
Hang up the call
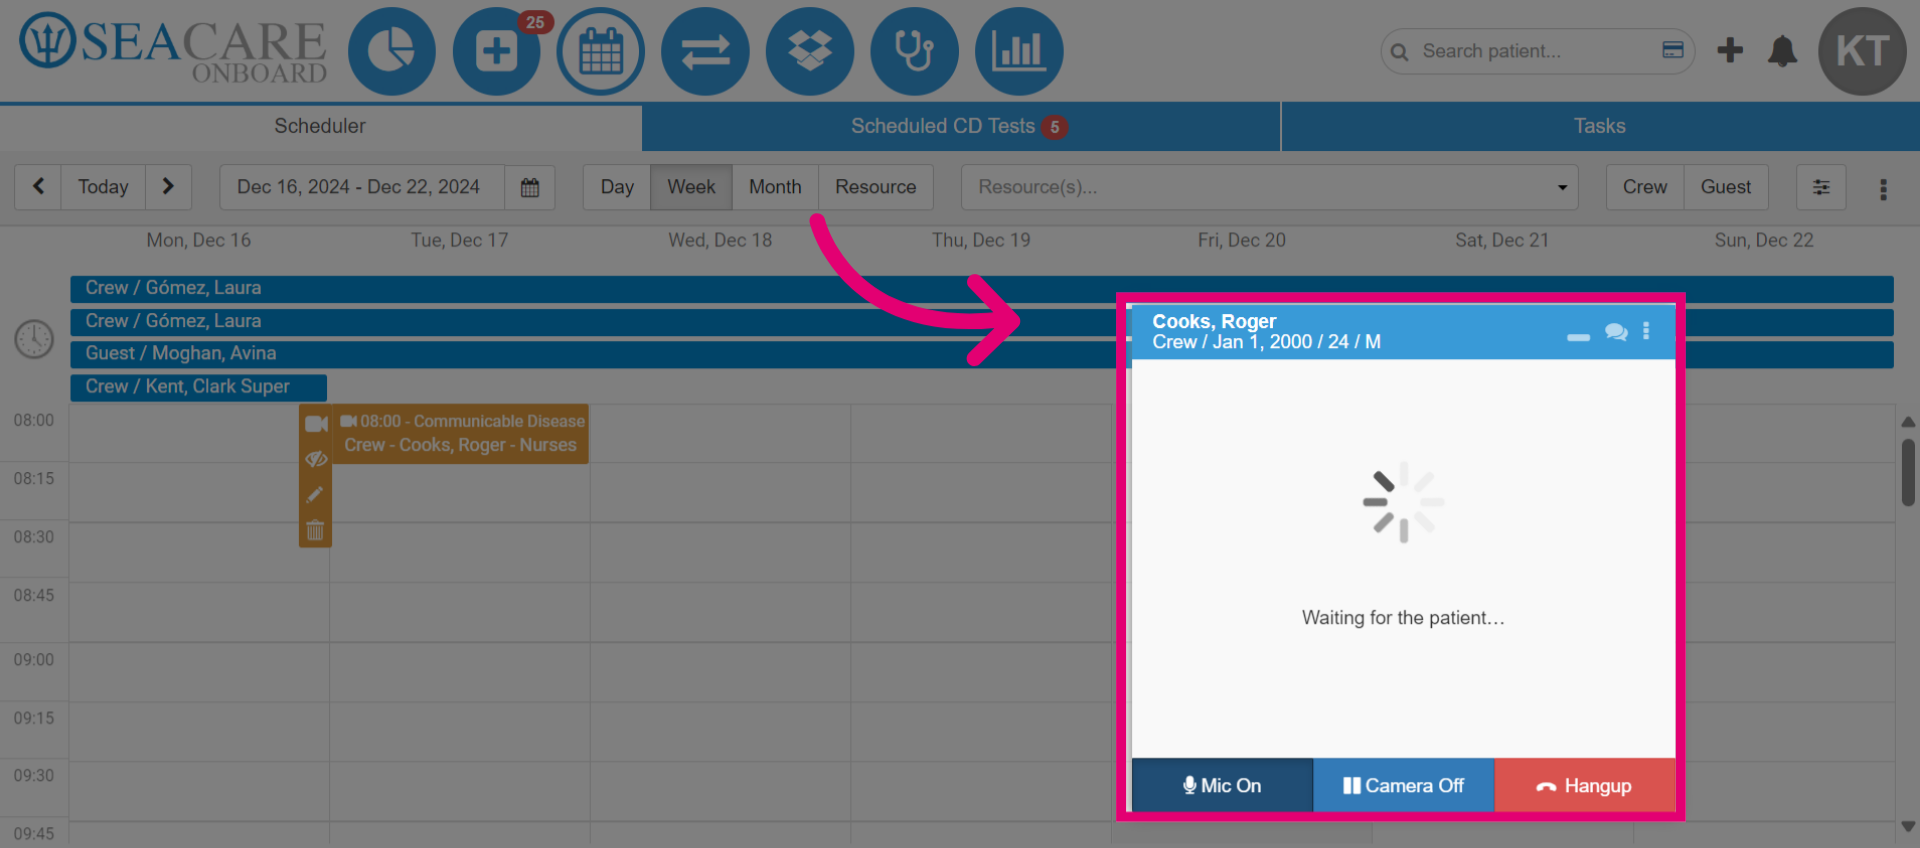pos(1584,785)
